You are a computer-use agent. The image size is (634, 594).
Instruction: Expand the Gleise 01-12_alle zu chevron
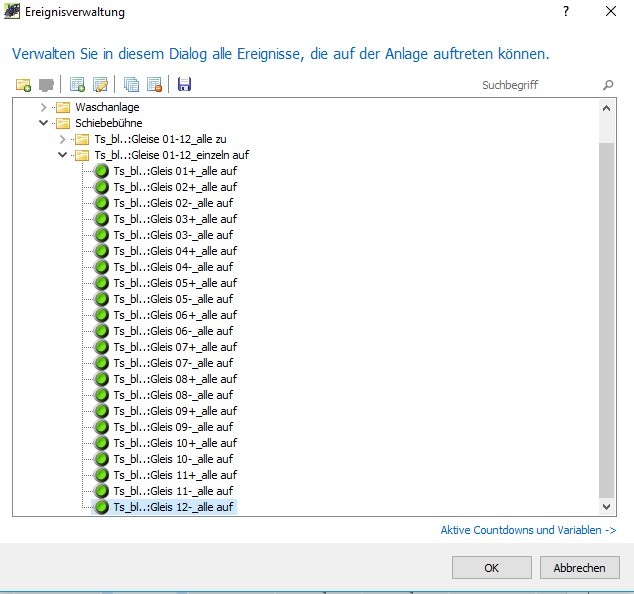pyautogui.click(x=63, y=139)
